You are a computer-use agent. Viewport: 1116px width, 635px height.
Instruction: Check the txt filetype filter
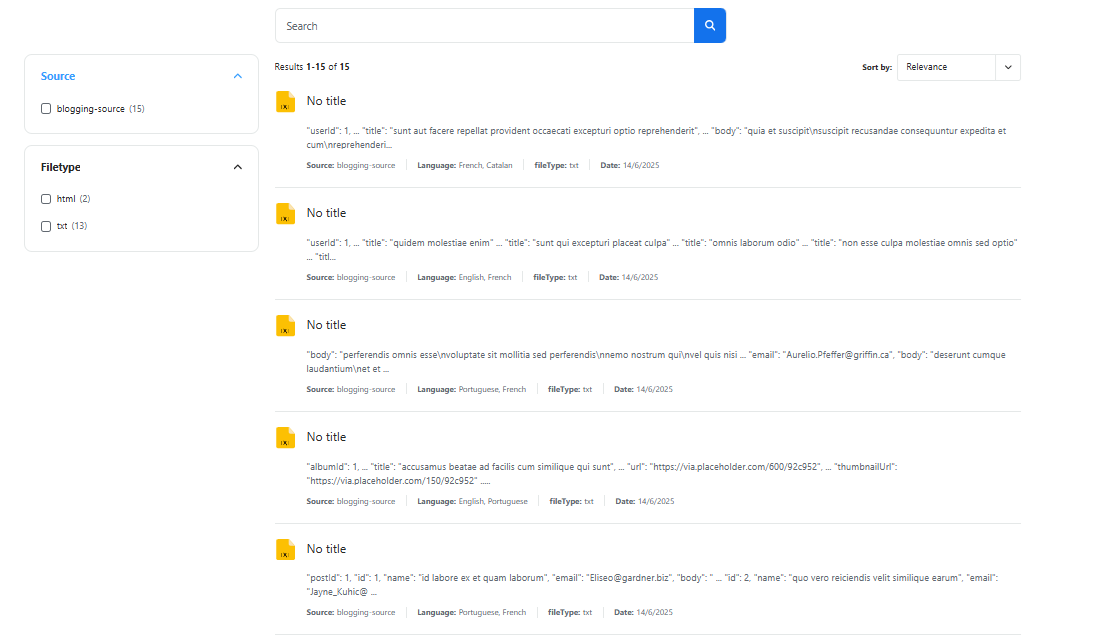(46, 226)
